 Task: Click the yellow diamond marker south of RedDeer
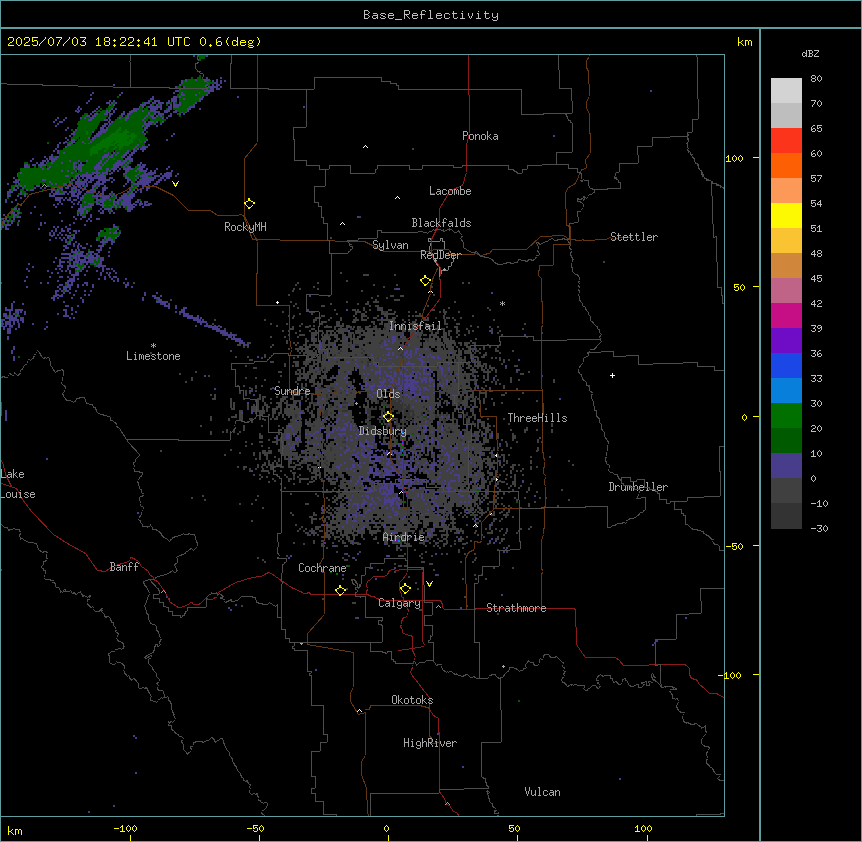click(425, 281)
